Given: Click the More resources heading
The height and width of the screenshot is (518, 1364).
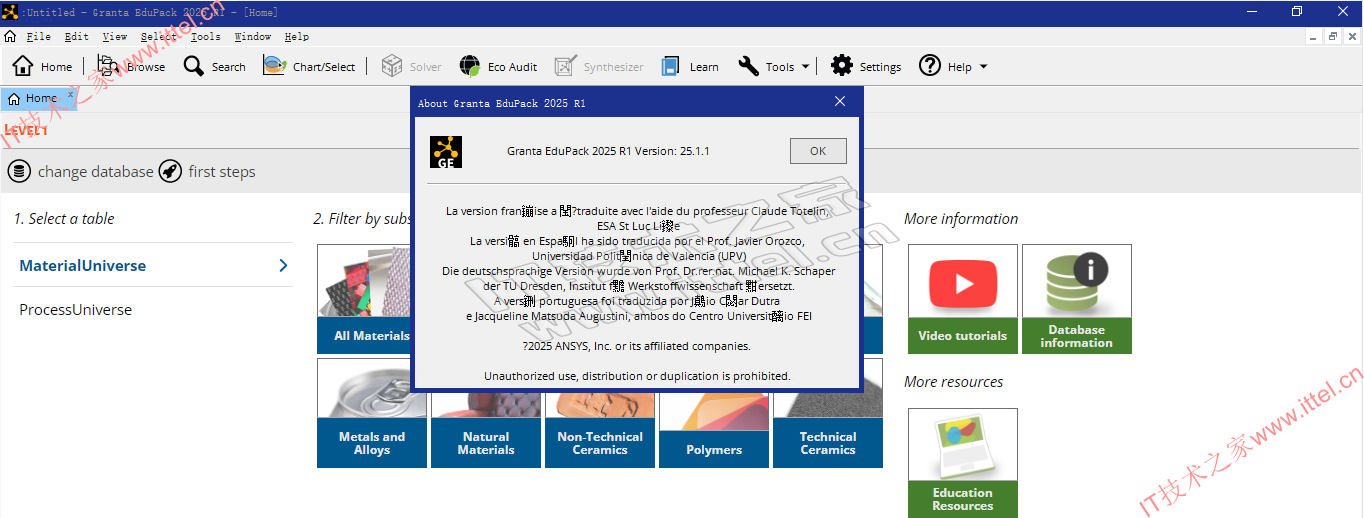Looking at the screenshot, I should (954, 381).
